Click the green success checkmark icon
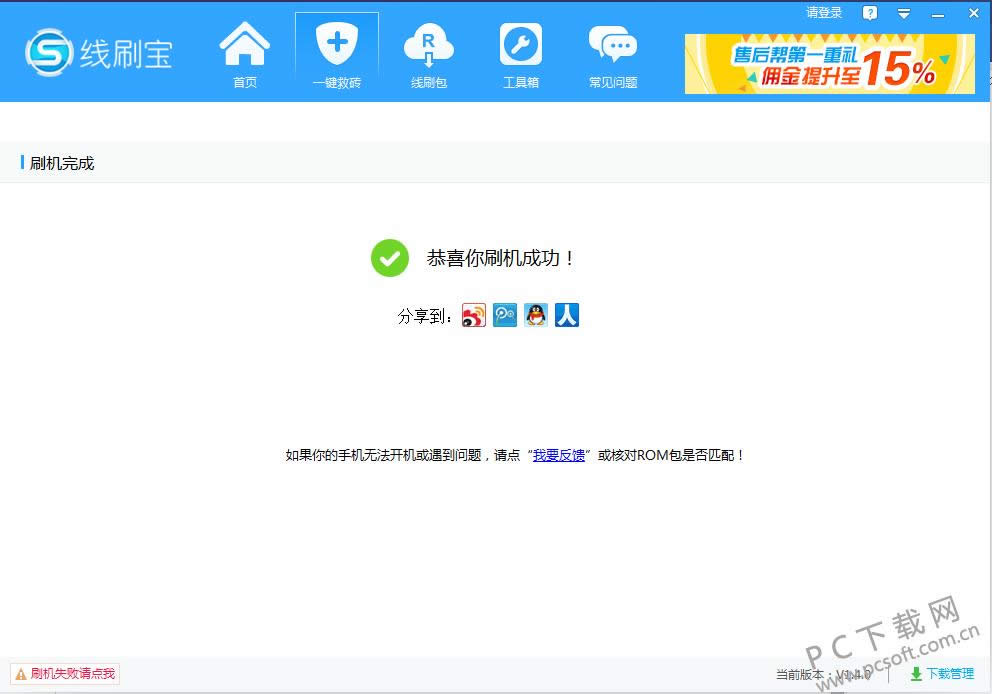 click(390, 258)
